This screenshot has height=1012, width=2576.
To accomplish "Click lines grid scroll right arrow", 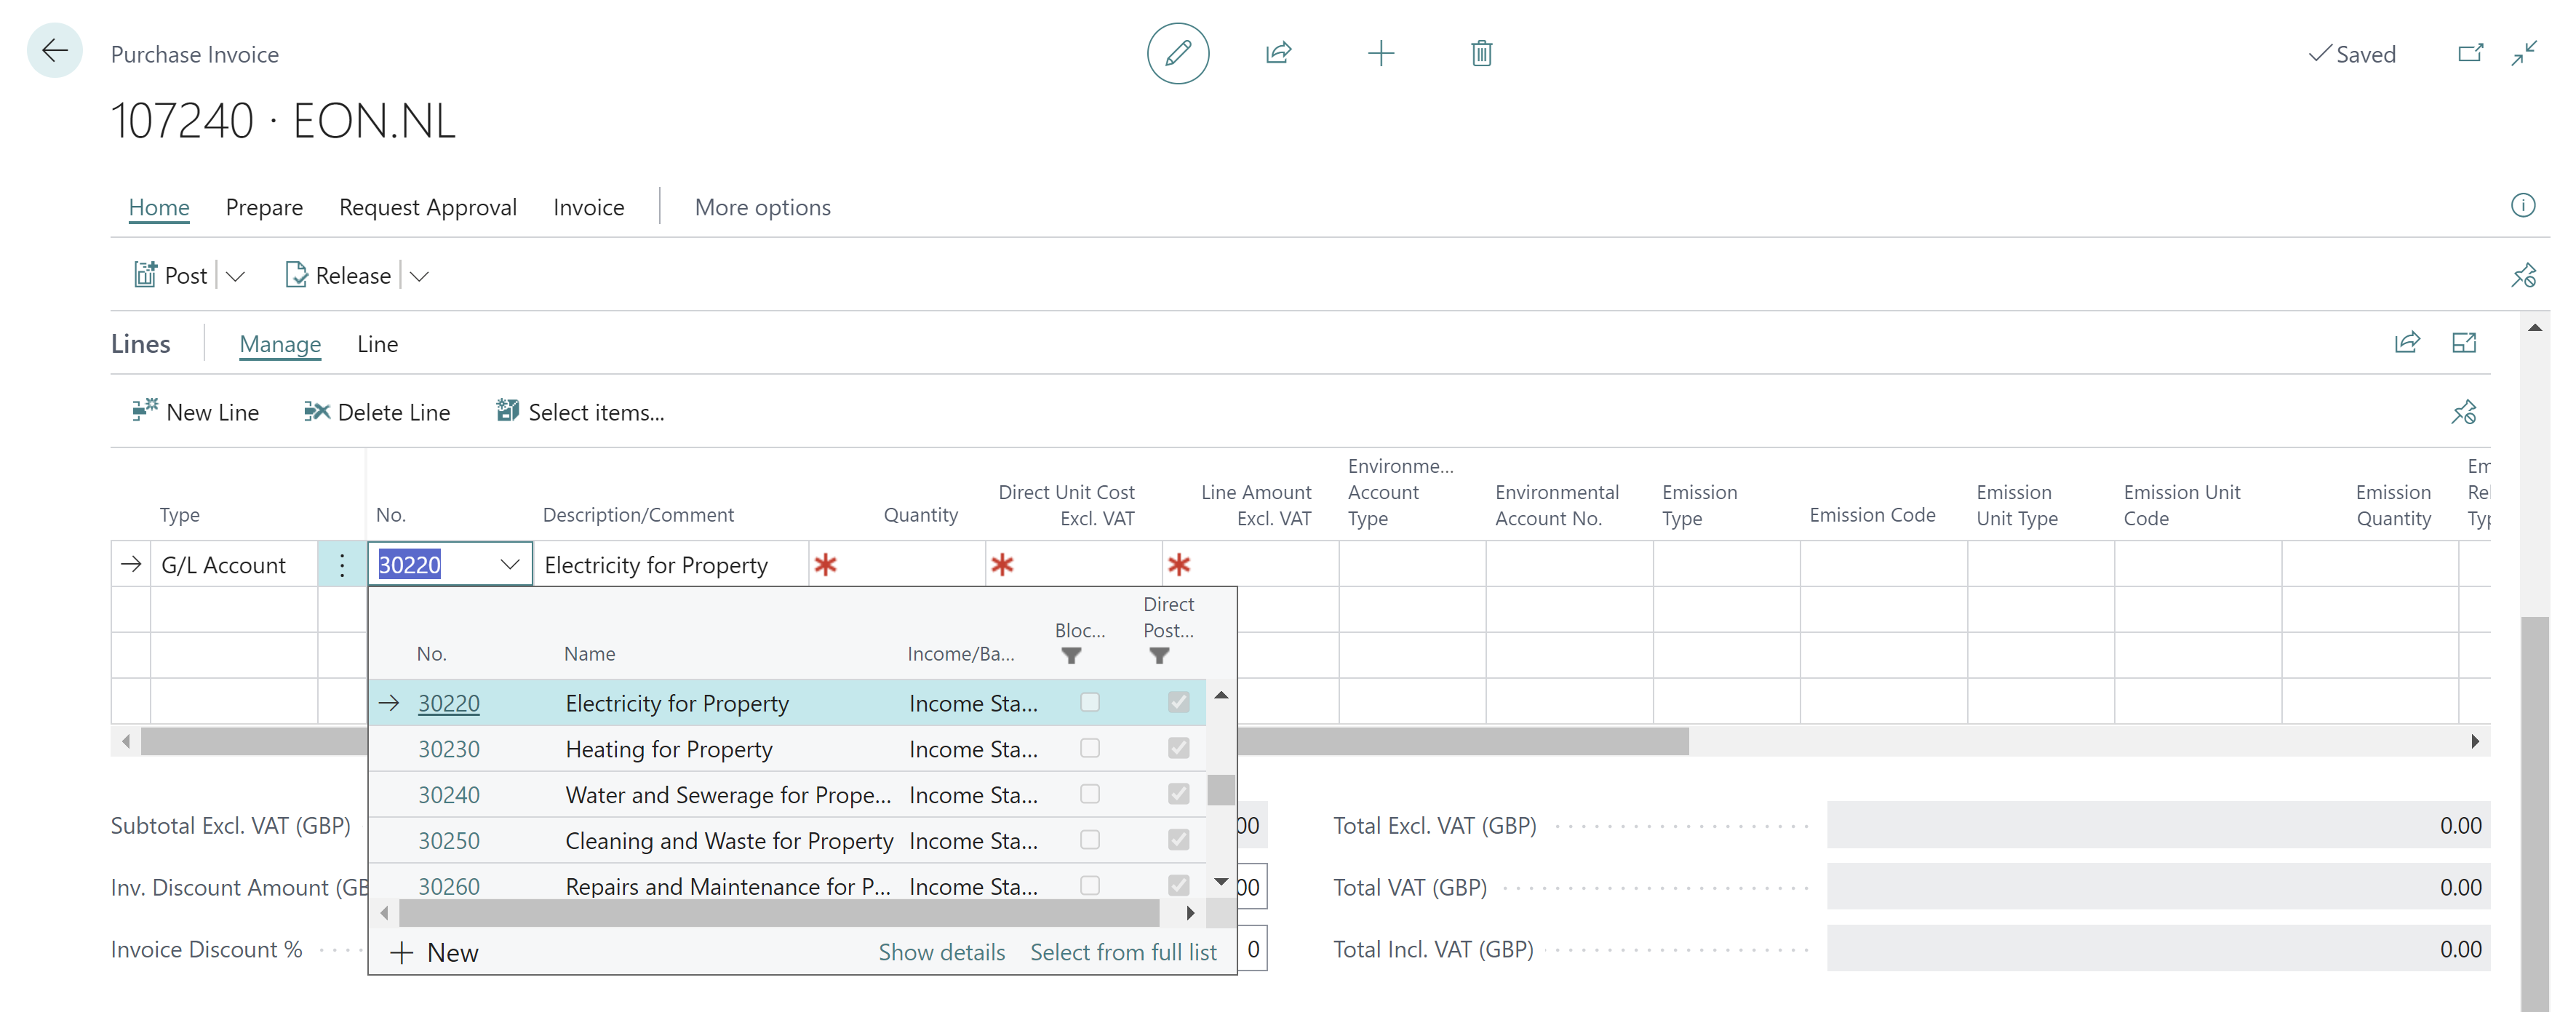I will pos(2474,742).
